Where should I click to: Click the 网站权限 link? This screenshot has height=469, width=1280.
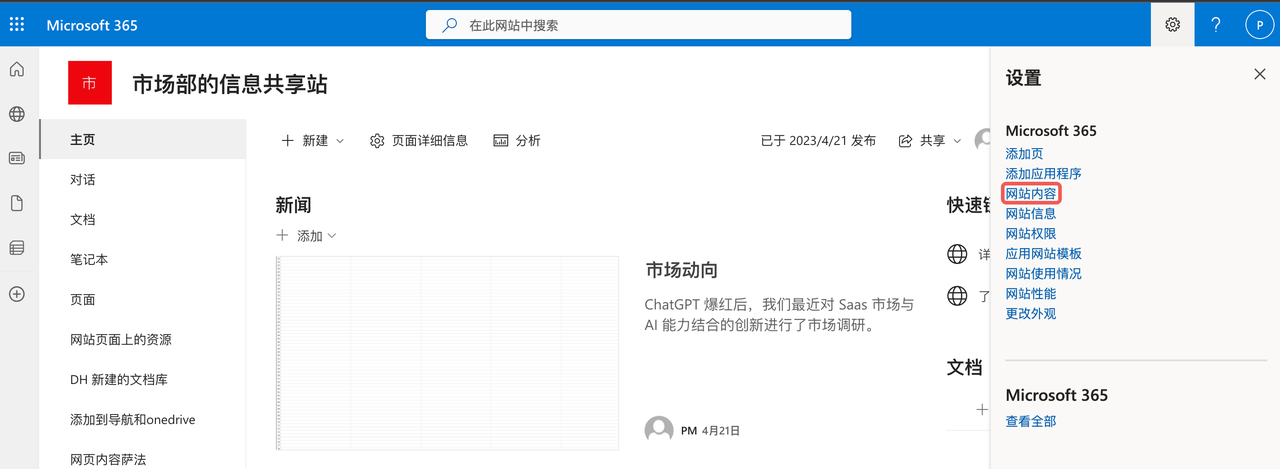click(x=1030, y=234)
